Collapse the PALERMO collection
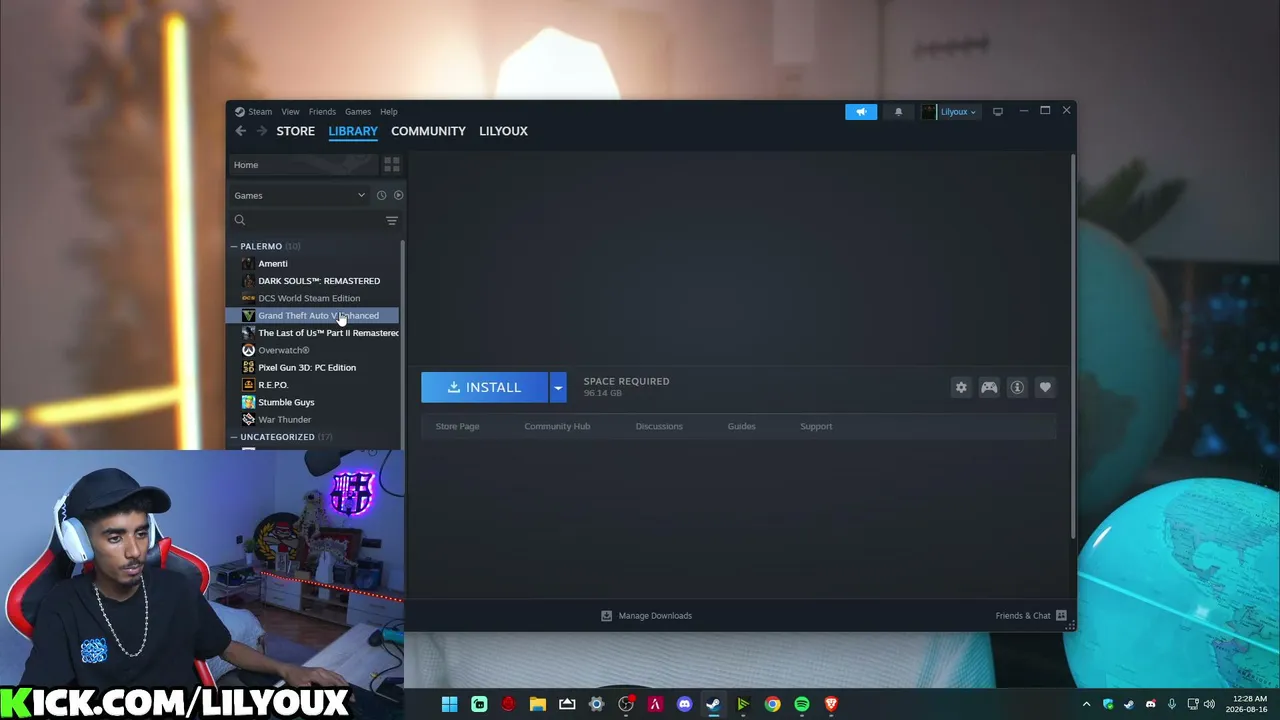Viewport: 1280px width, 720px height. click(234, 246)
